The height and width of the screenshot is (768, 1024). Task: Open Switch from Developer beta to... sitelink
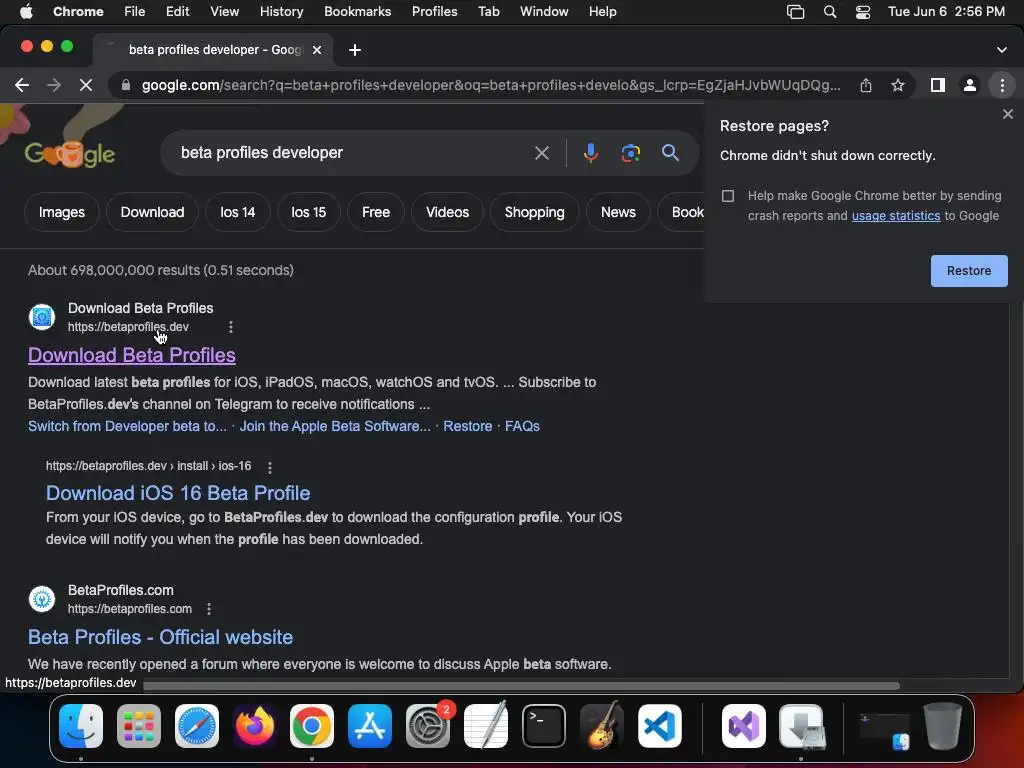[127, 426]
